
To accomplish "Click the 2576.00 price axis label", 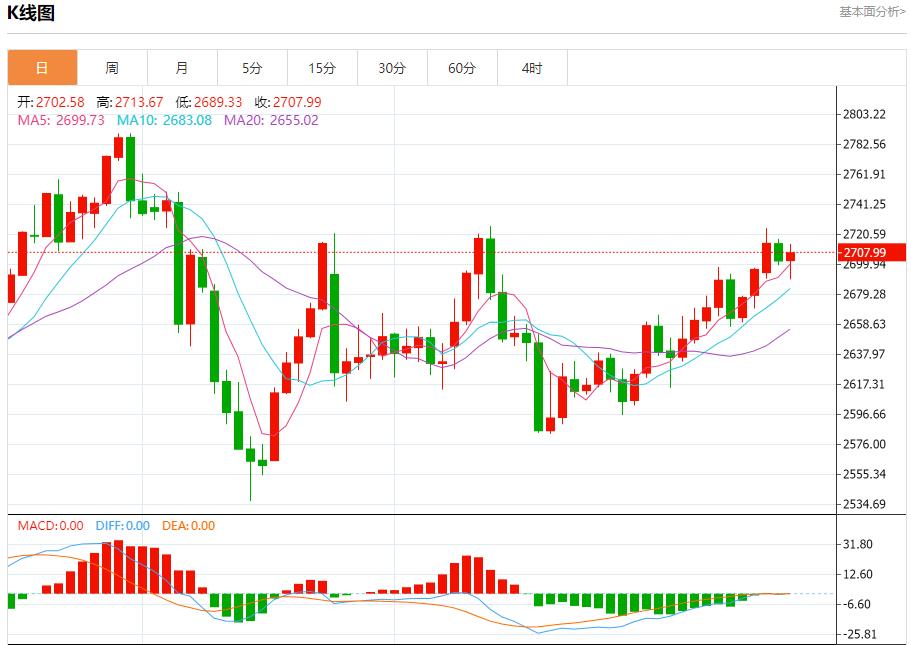I will [x=865, y=444].
